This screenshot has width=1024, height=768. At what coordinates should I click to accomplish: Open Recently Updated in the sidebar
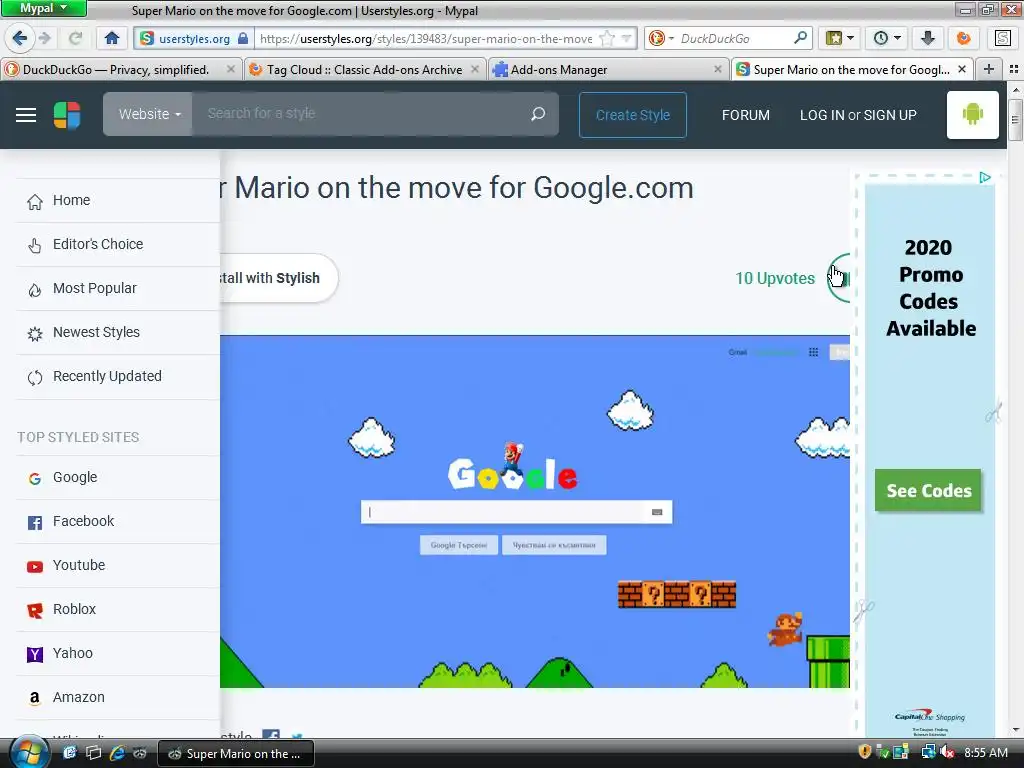point(117,376)
